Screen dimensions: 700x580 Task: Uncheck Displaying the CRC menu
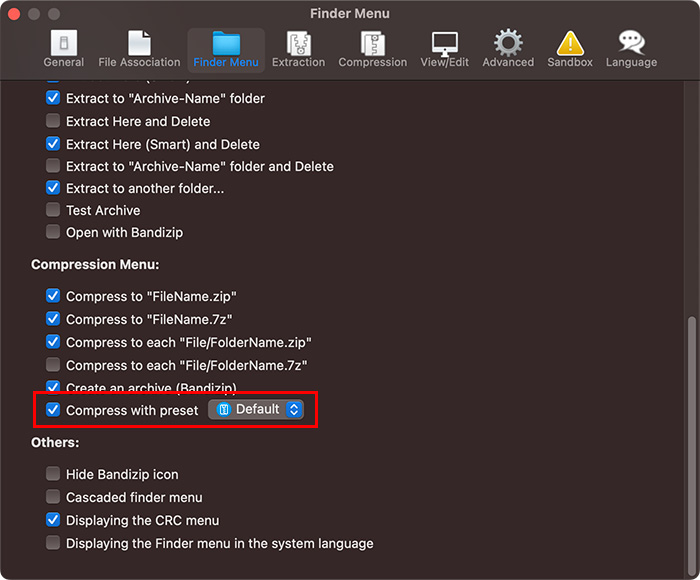54,520
